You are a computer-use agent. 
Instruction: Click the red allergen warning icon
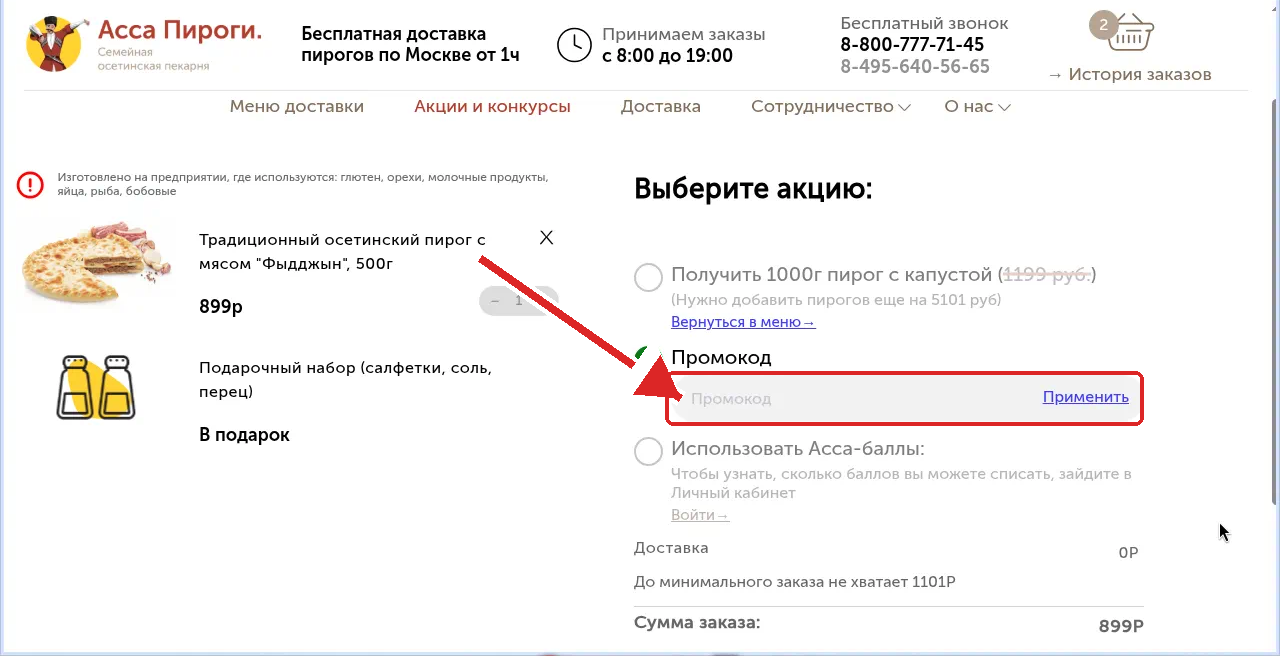tap(31, 184)
